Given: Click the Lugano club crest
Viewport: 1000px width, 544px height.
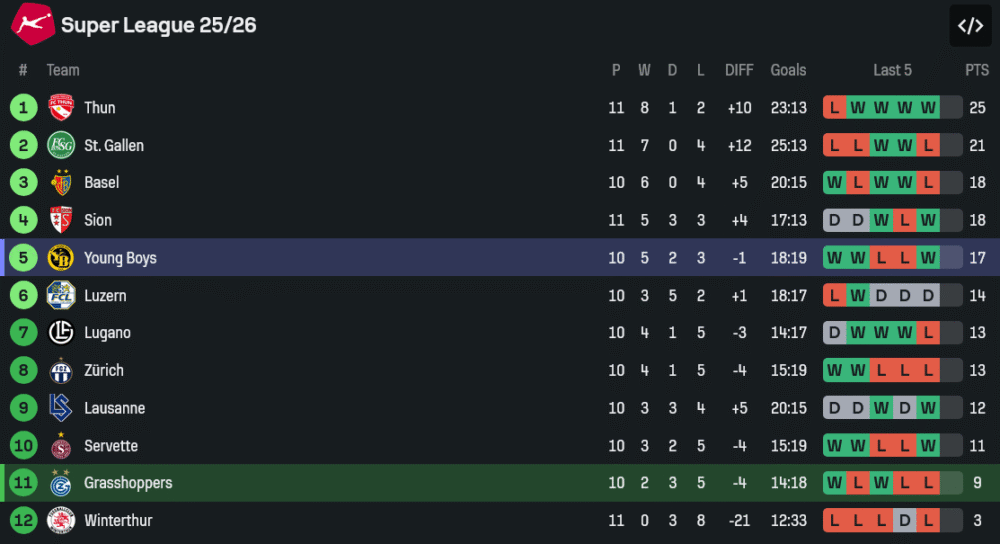Looking at the screenshot, I should pyautogui.click(x=61, y=333).
